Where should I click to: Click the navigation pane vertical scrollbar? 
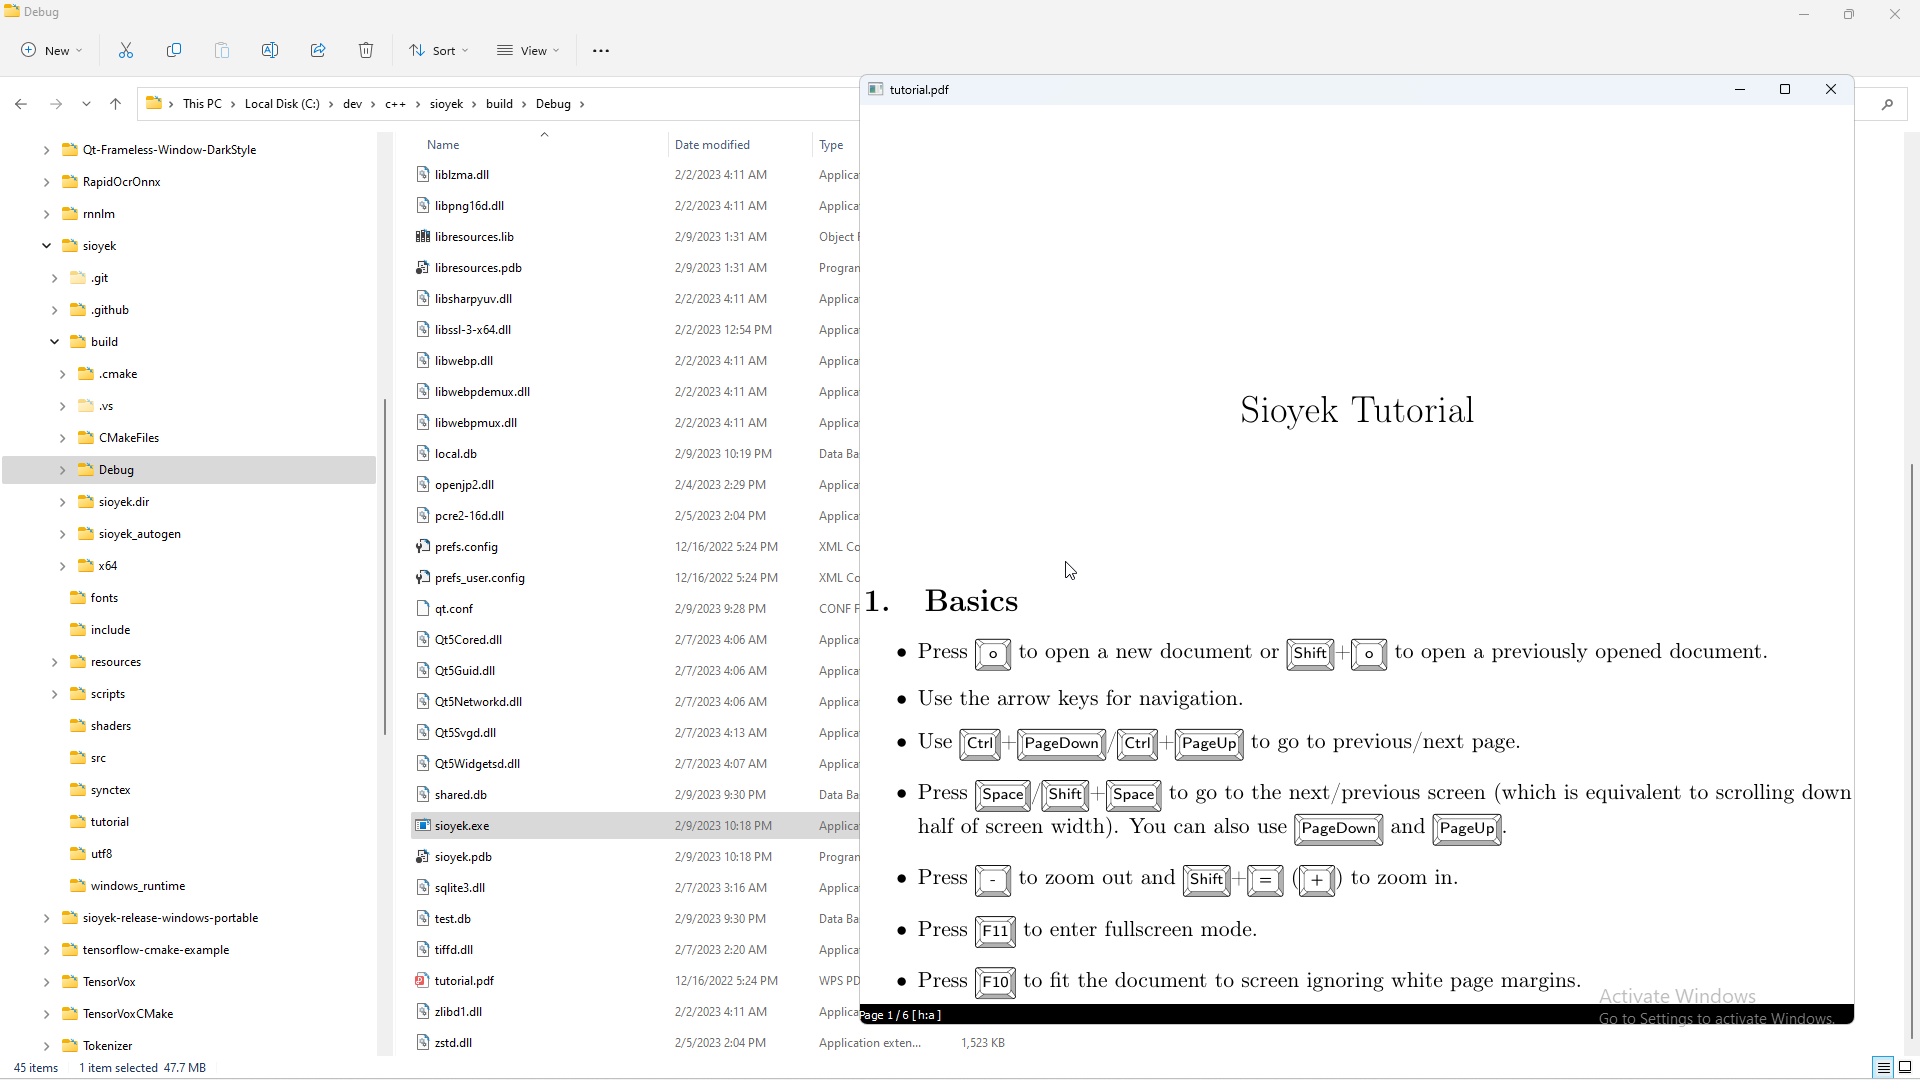(x=384, y=567)
